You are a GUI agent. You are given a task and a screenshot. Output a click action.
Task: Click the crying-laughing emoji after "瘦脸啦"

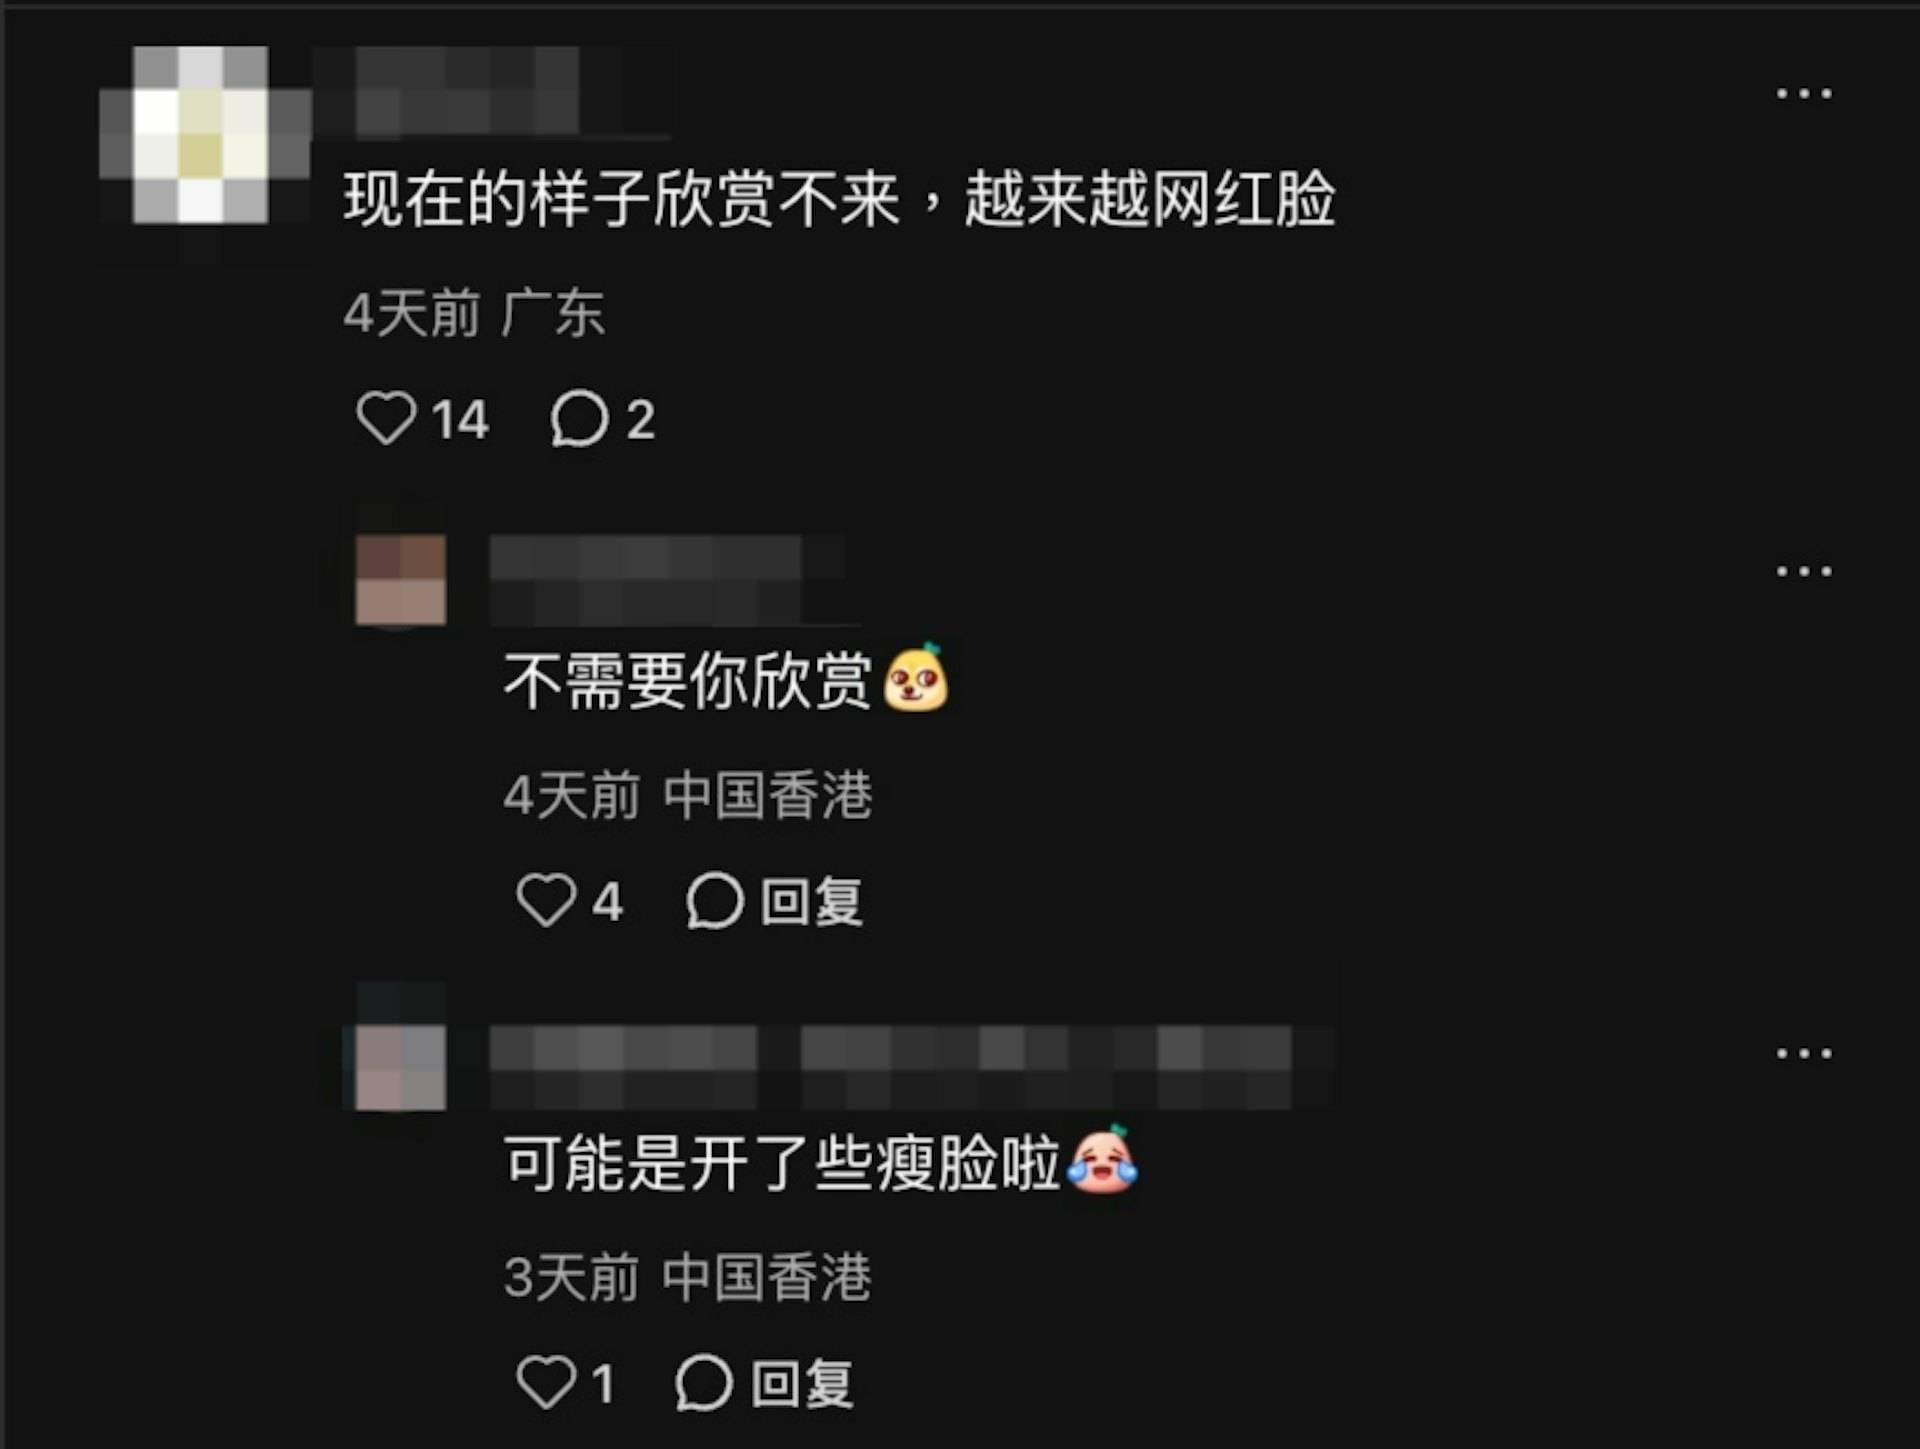(1102, 1160)
